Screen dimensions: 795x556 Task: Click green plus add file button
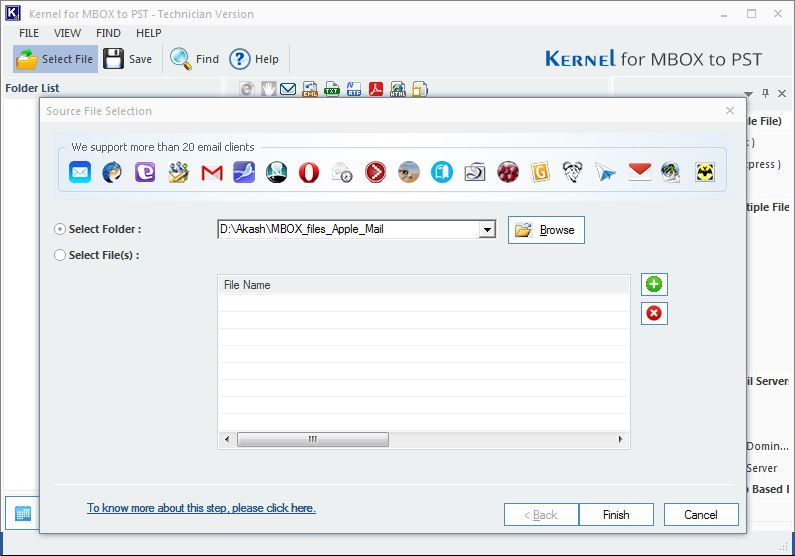click(x=654, y=284)
